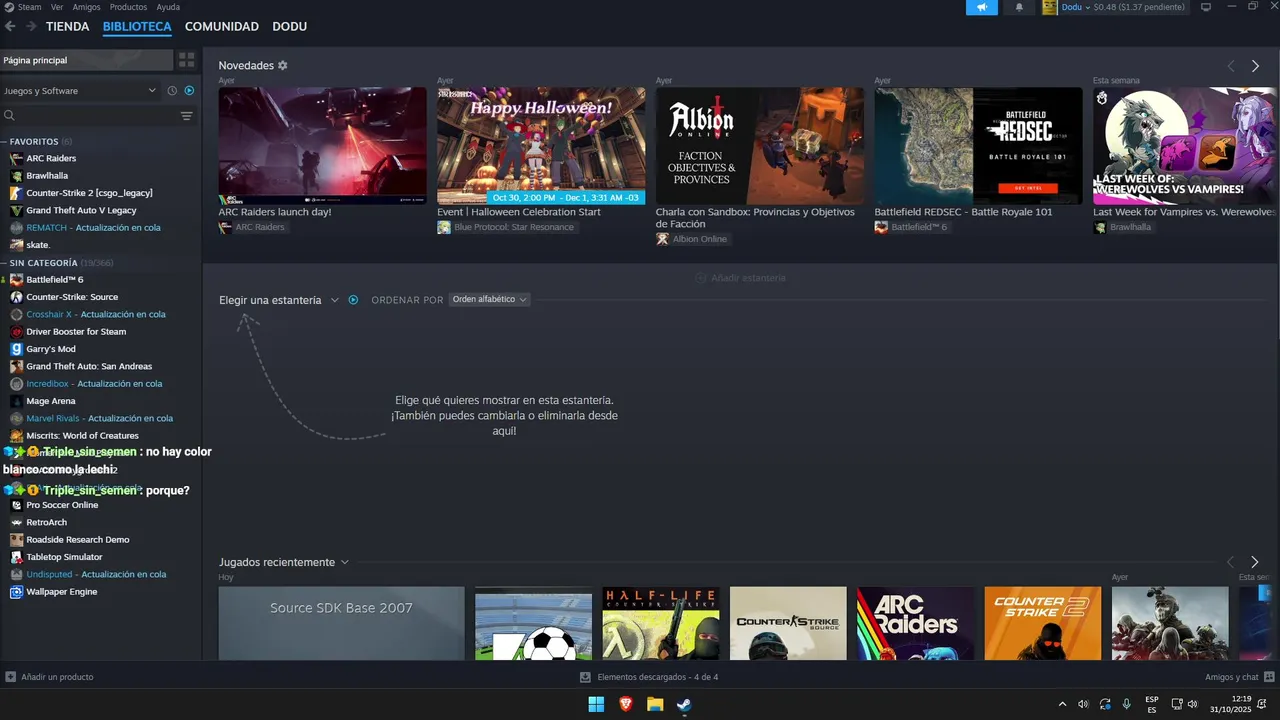This screenshot has width=1280, height=720.
Task: Switch to Big Picture mode icon
Action: (x=1206, y=7)
